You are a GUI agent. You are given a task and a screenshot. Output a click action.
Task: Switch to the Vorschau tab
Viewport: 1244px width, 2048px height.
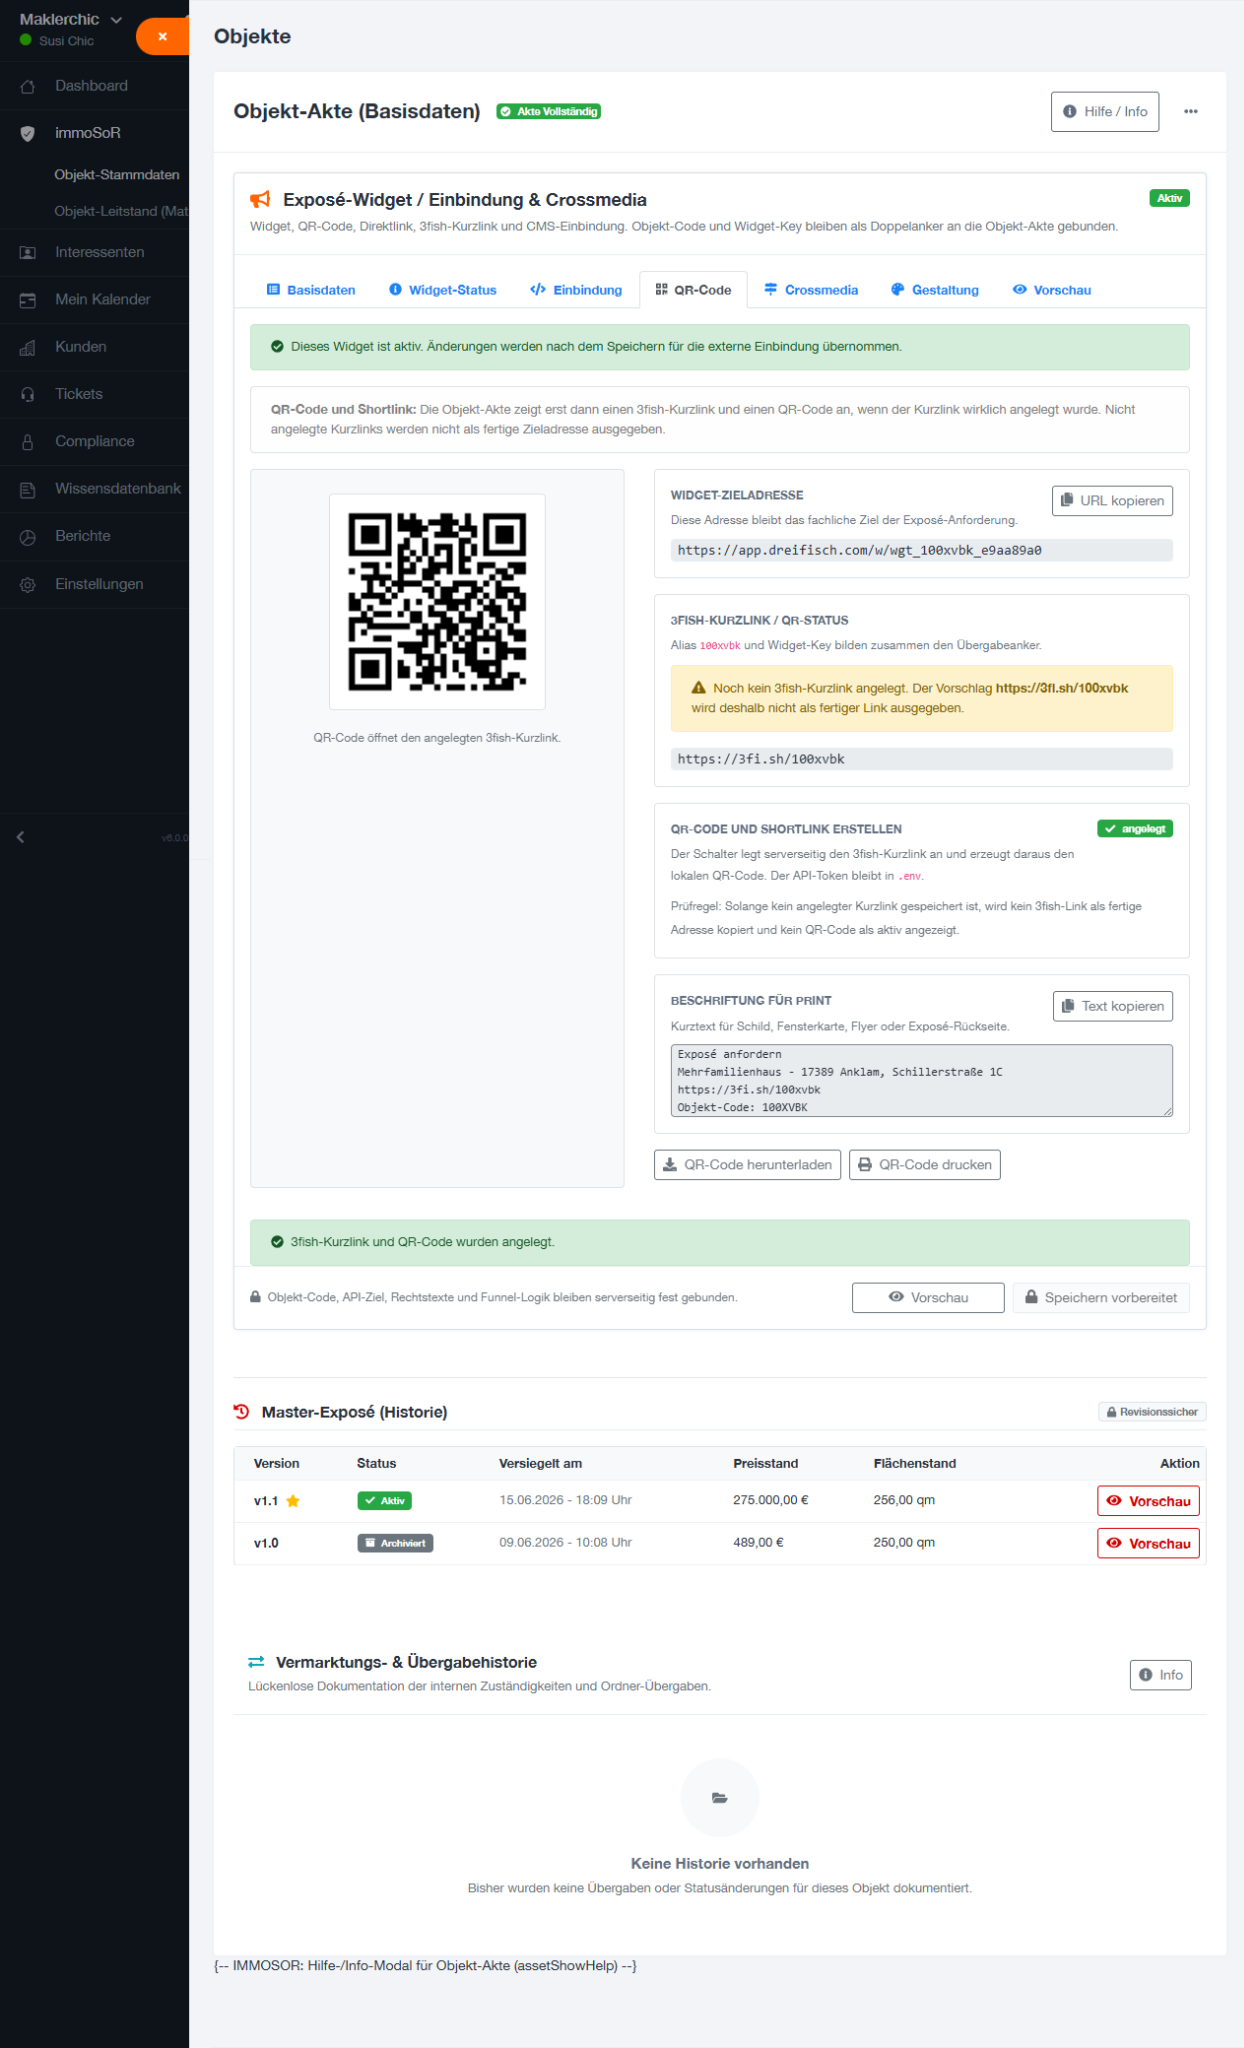click(x=1052, y=290)
